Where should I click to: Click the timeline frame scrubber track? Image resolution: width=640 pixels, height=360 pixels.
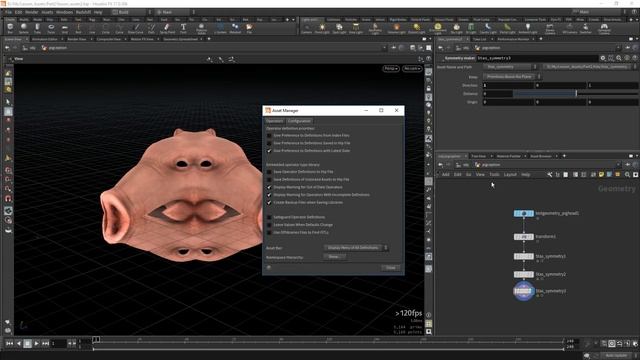[328, 340]
